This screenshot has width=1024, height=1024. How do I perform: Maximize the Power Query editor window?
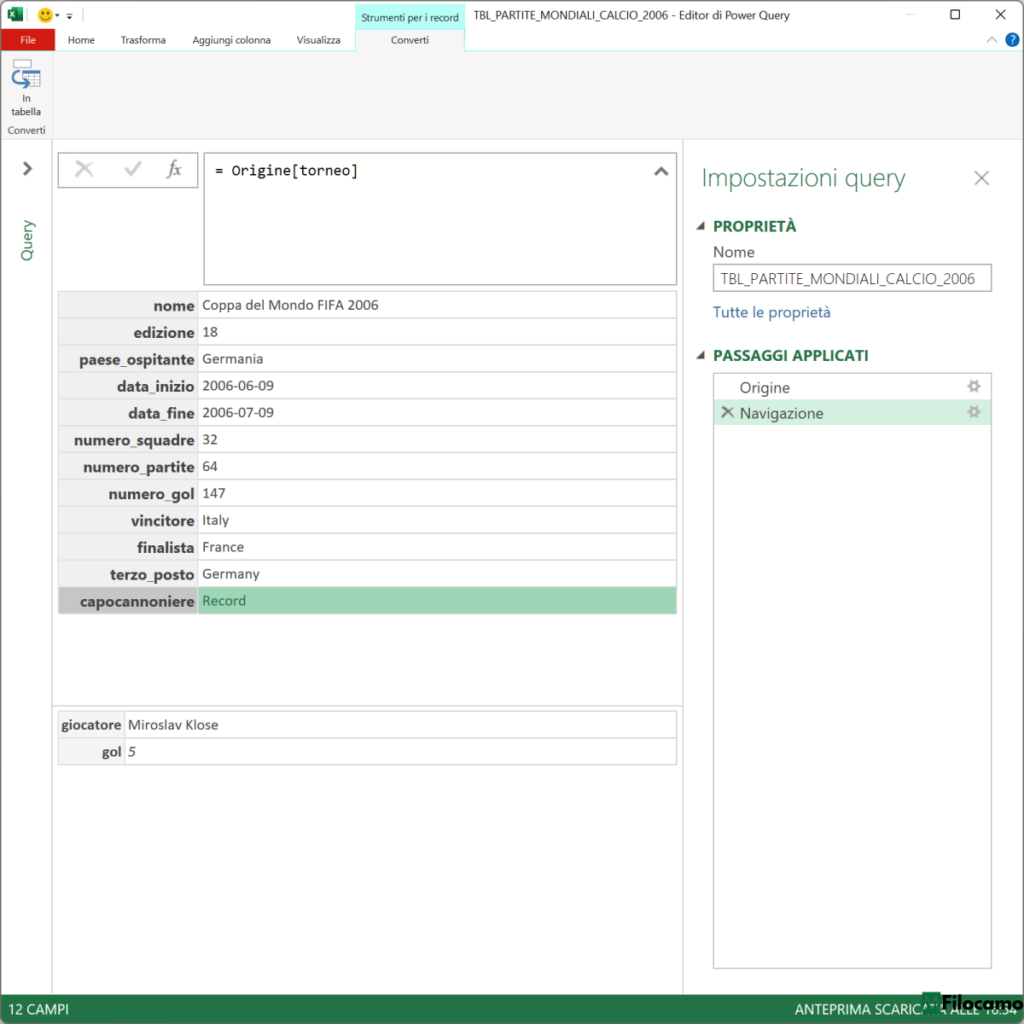pos(955,14)
